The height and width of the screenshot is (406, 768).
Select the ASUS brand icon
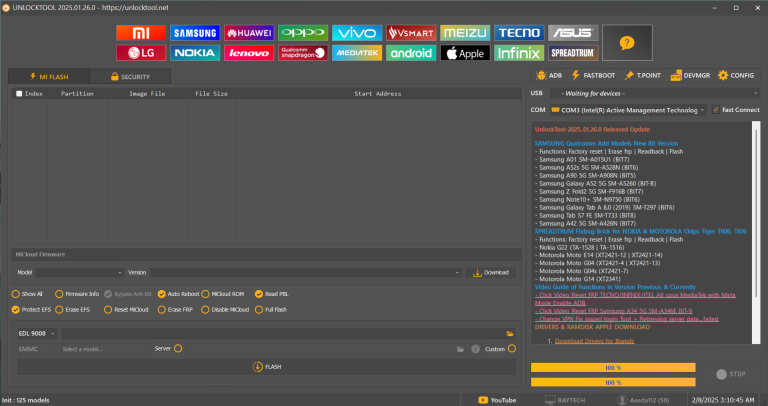(x=573, y=33)
